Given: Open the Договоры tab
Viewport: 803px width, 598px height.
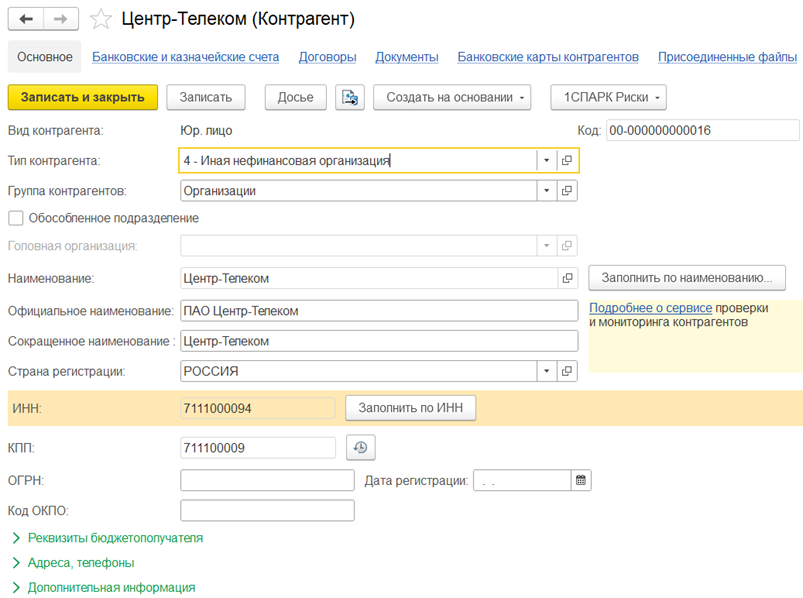Looking at the screenshot, I should click(x=327, y=57).
